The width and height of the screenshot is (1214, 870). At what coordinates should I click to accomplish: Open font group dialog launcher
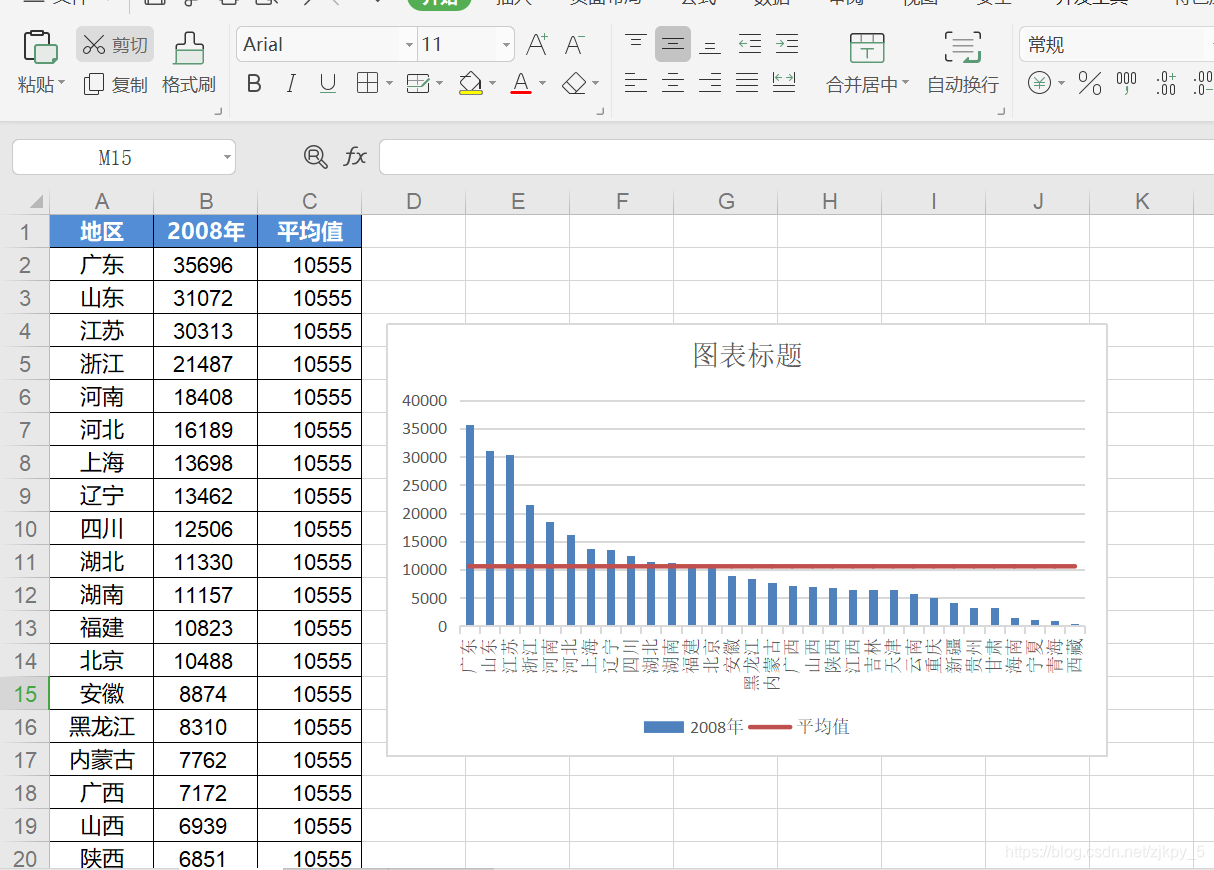point(601,113)
